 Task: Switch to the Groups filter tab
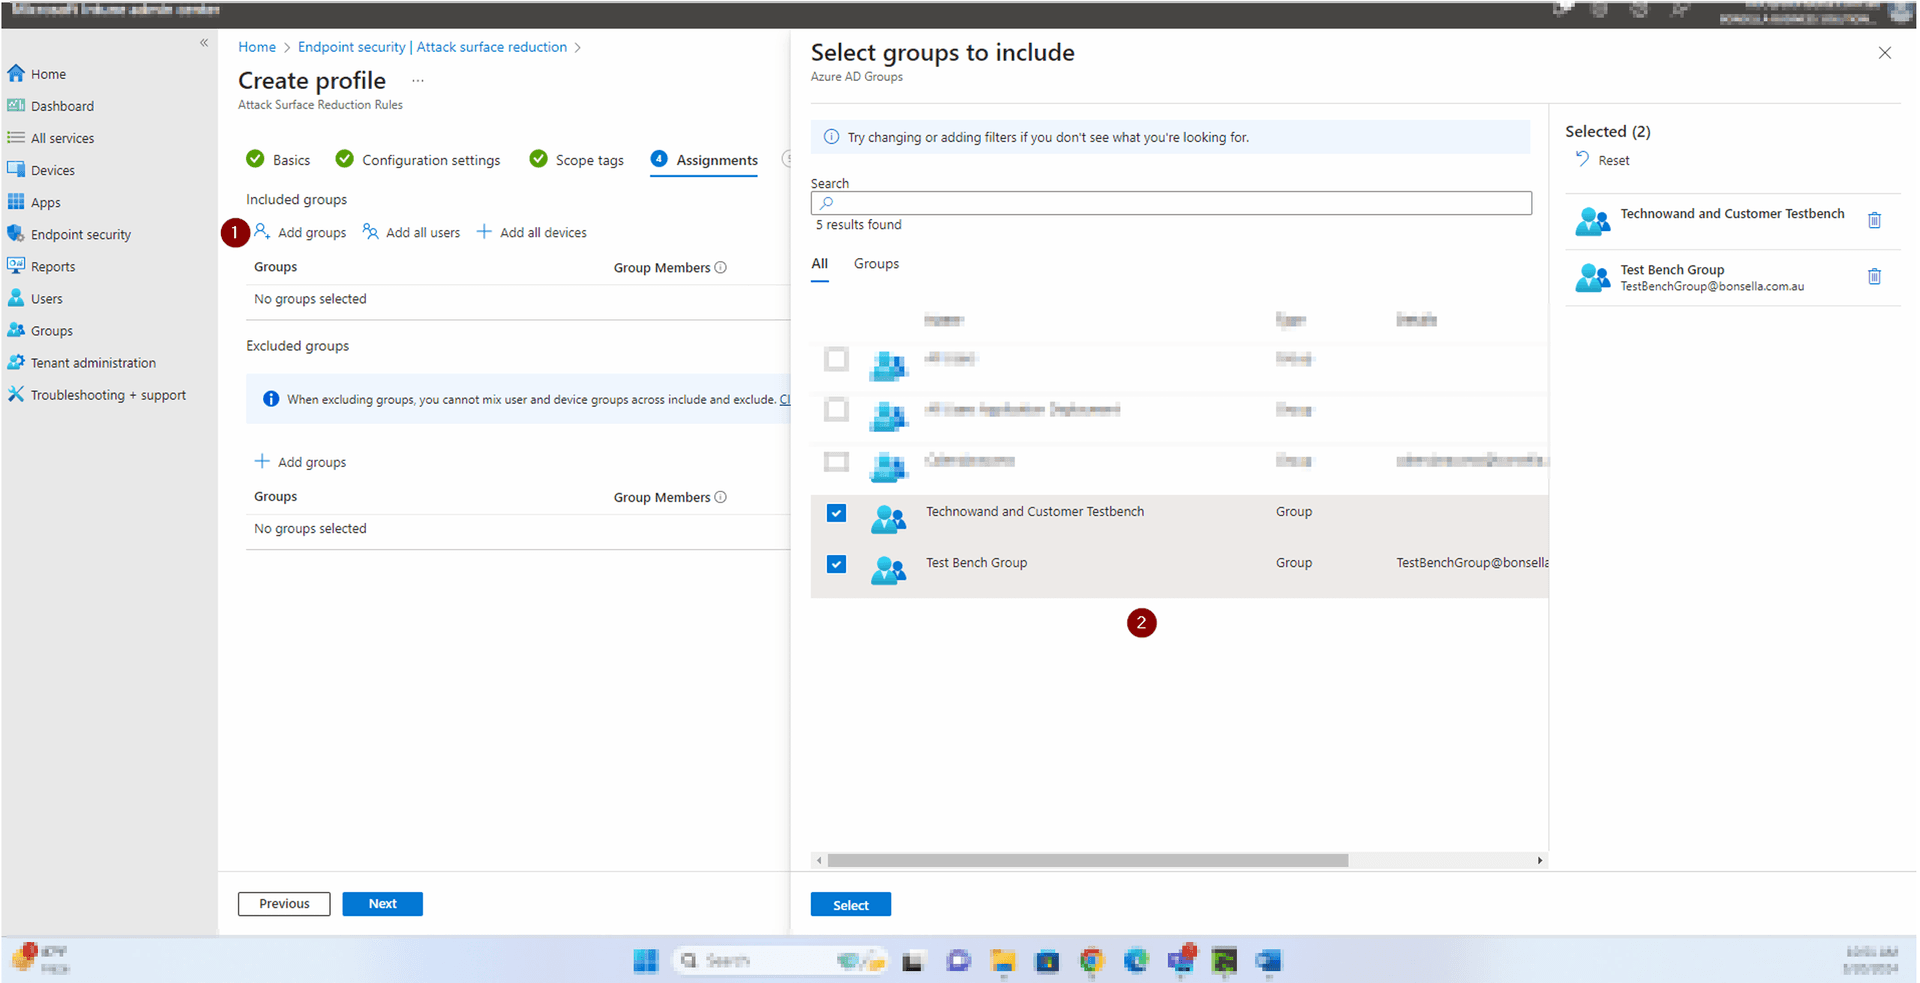coord(876,264)
